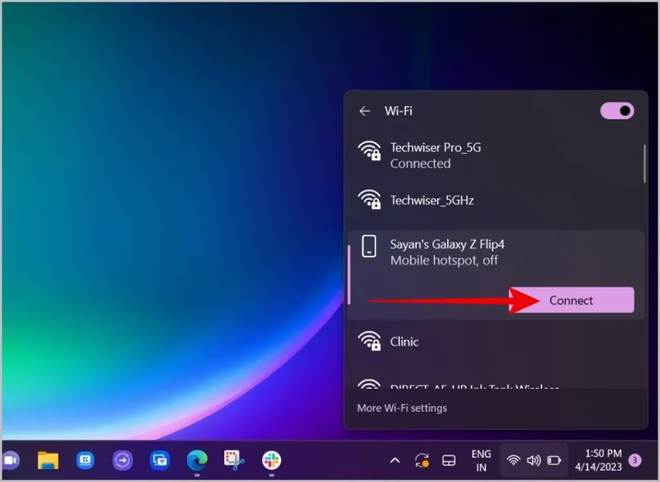660x482 pixels.
Task: Open the purple arrow circle app on taskbar
Action: (122, 460)
